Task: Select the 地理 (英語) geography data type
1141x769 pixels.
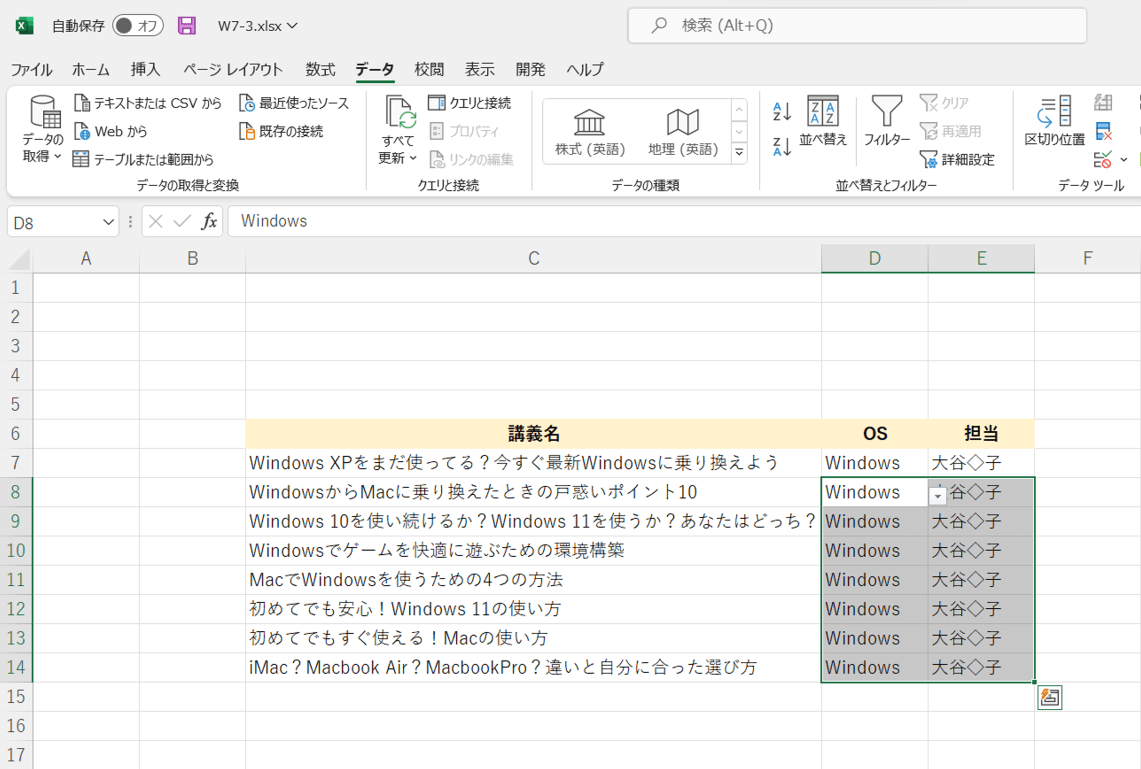Action: pos(683,132)
